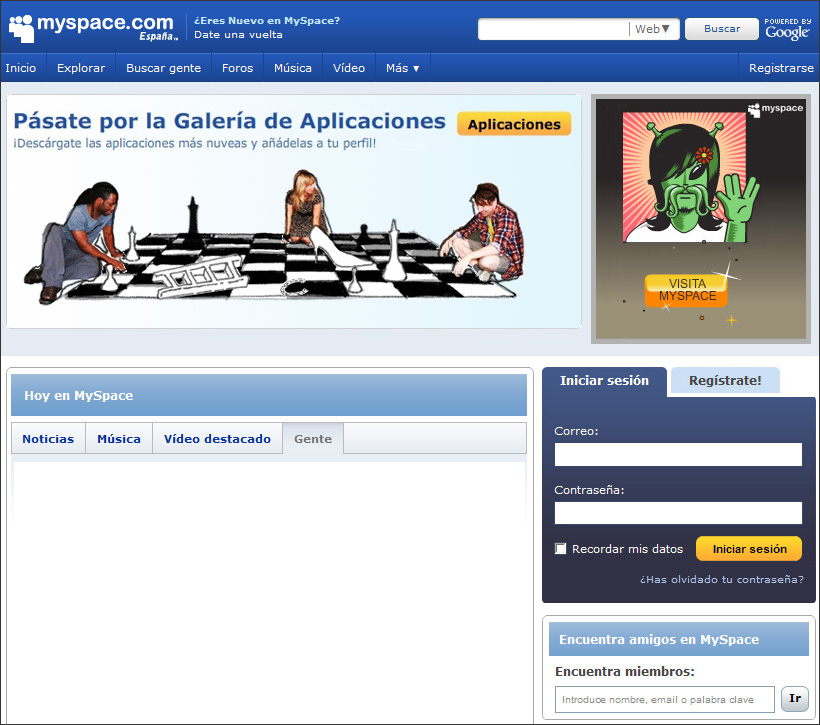Click the Powered by Google logo
The height and width of the screenshot is (725, 820).
click(x=787, y=28)
